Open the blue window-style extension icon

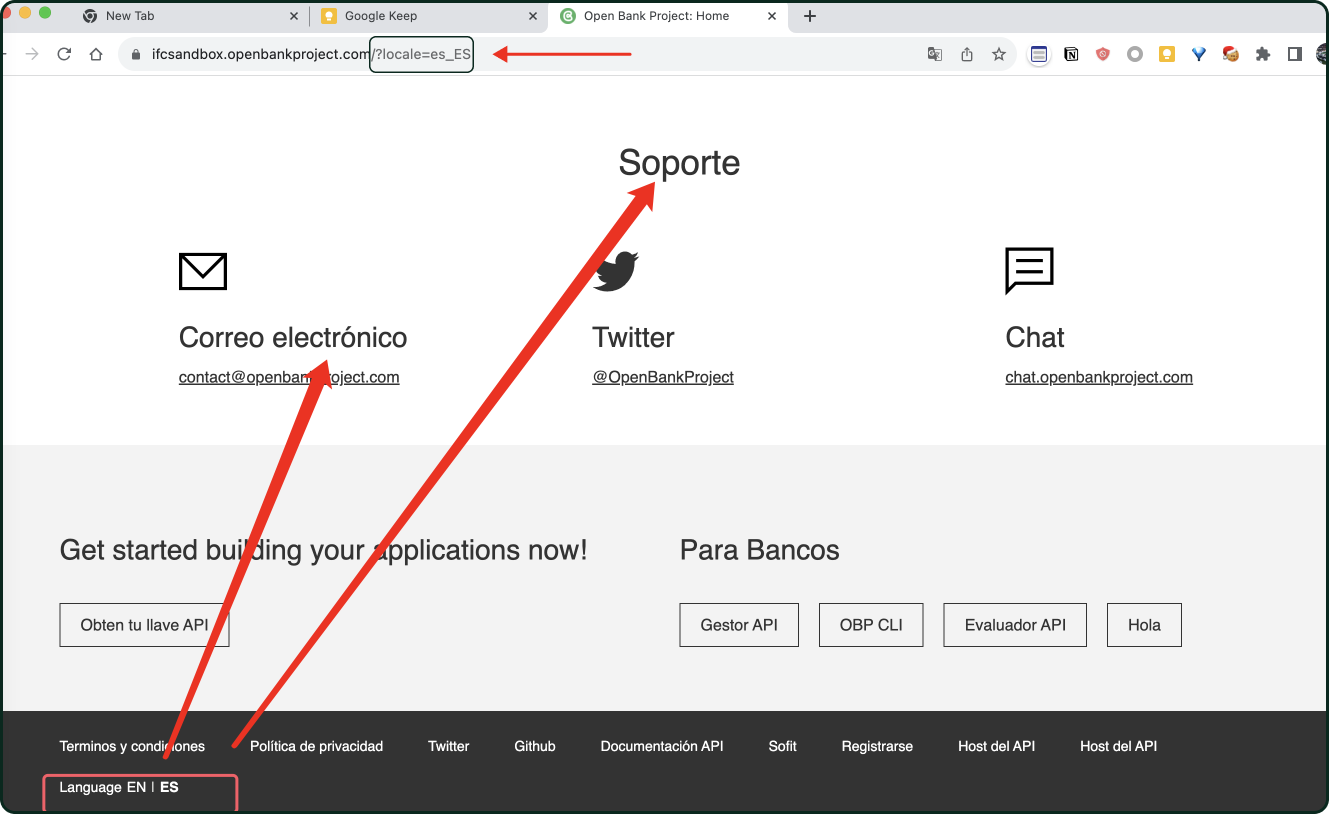click(1039, 54)
